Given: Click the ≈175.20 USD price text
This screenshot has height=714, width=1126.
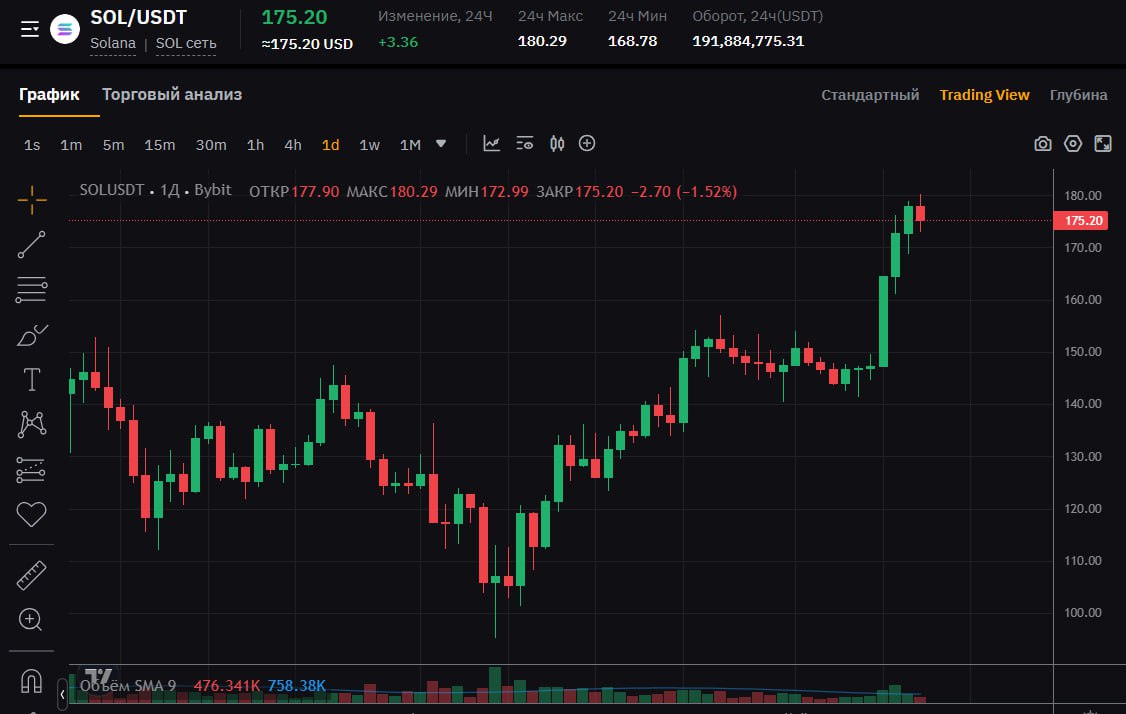Looking at the screenshot, I should (x=307, y=44).
